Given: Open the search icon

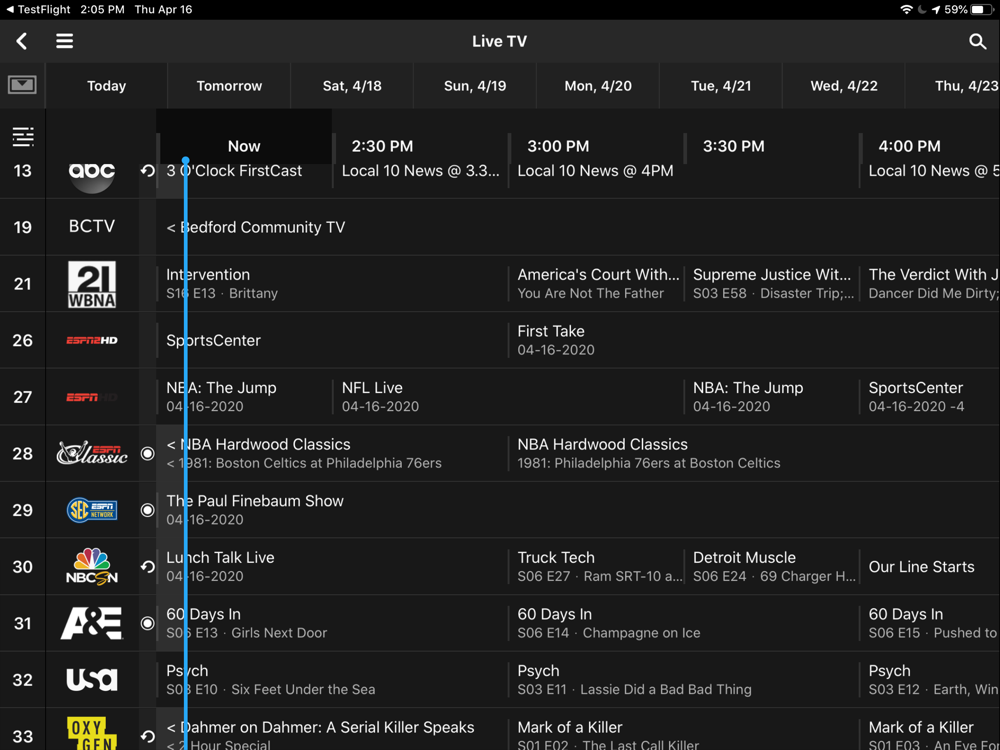Looking at the screenshot, I should coord(977,41).
